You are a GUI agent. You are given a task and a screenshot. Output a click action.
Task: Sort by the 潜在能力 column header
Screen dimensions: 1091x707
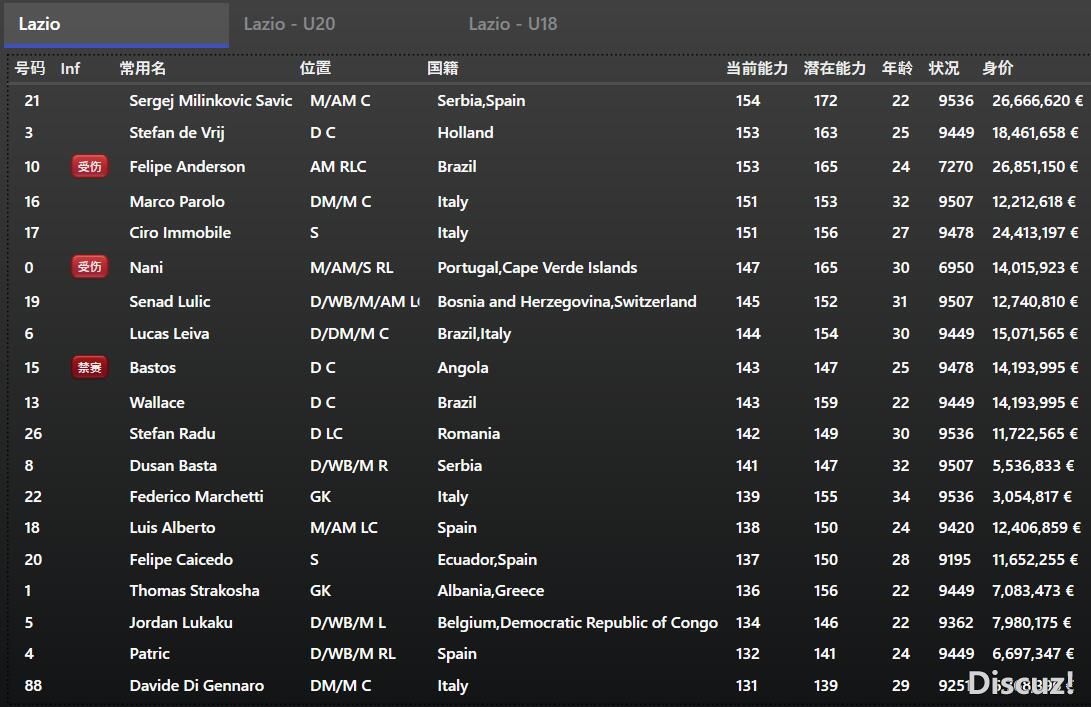tap(835, 68)
